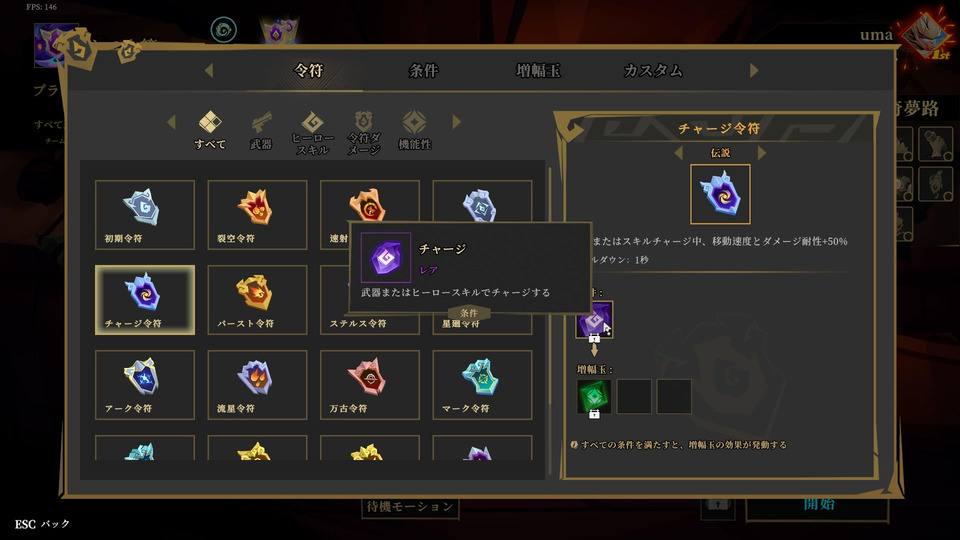Select the 流星令符 card

pyautogui.click(x=257, y=384)
